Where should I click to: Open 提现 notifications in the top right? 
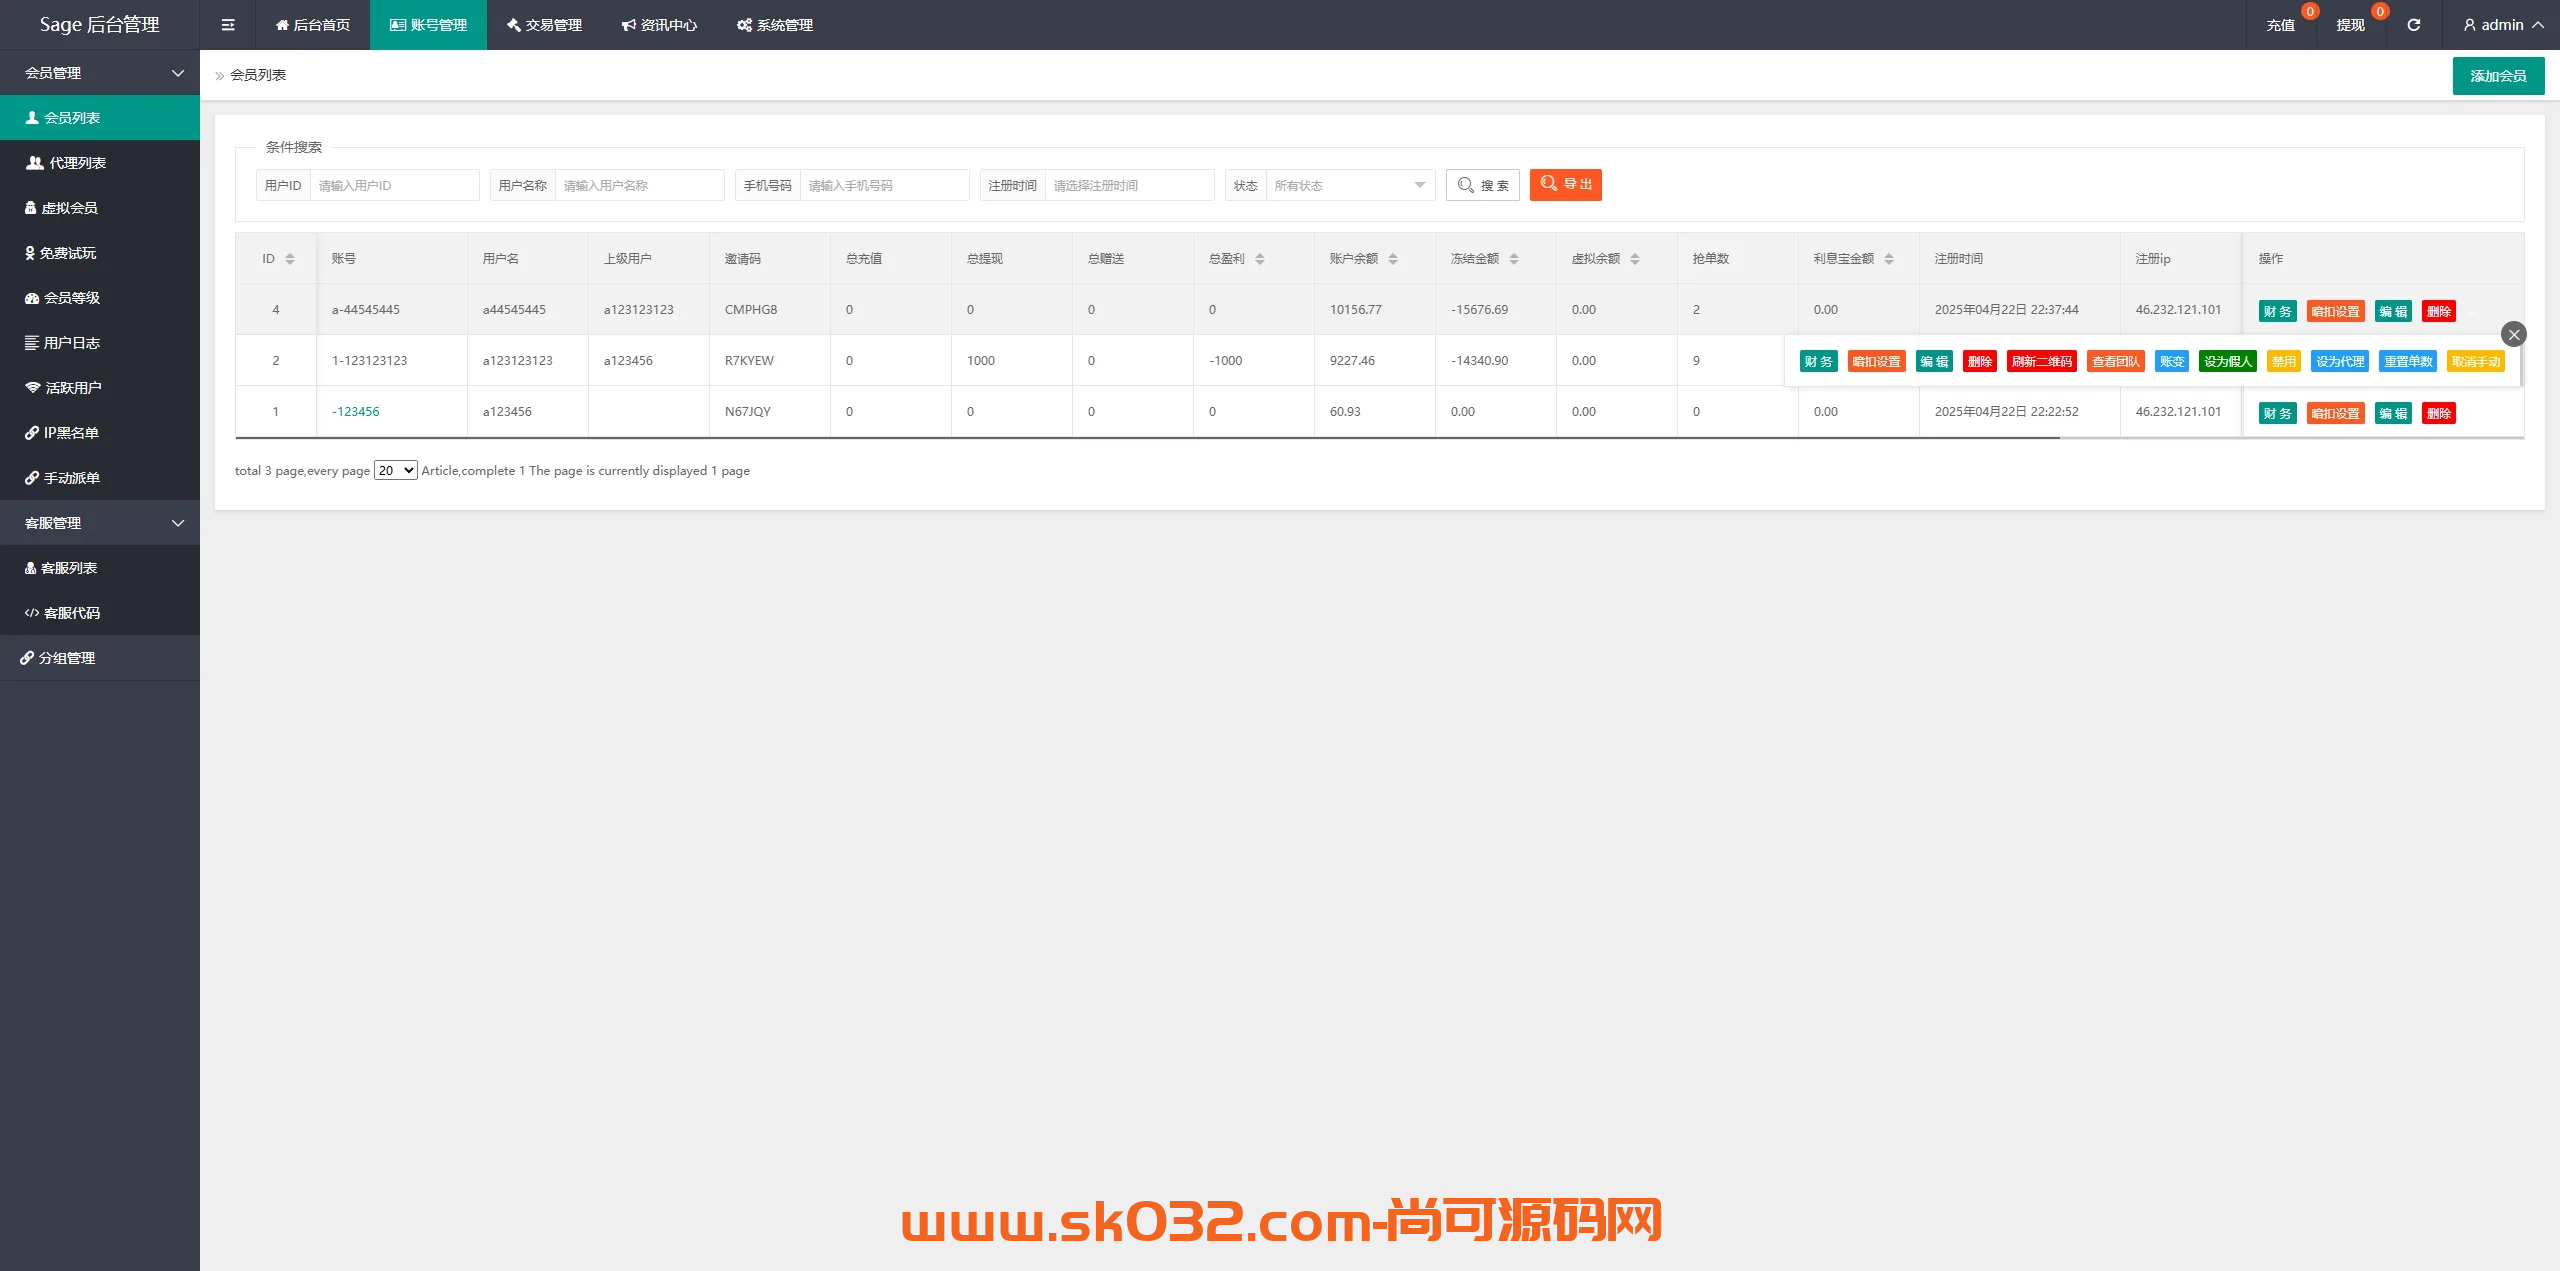click(2352, 24)
